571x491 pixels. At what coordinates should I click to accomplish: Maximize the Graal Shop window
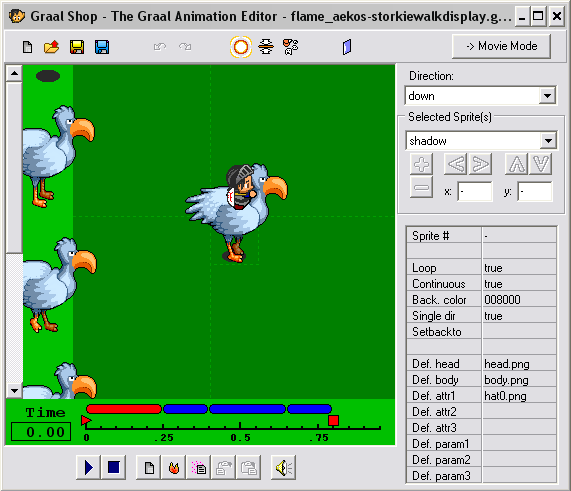click(538, 16)
